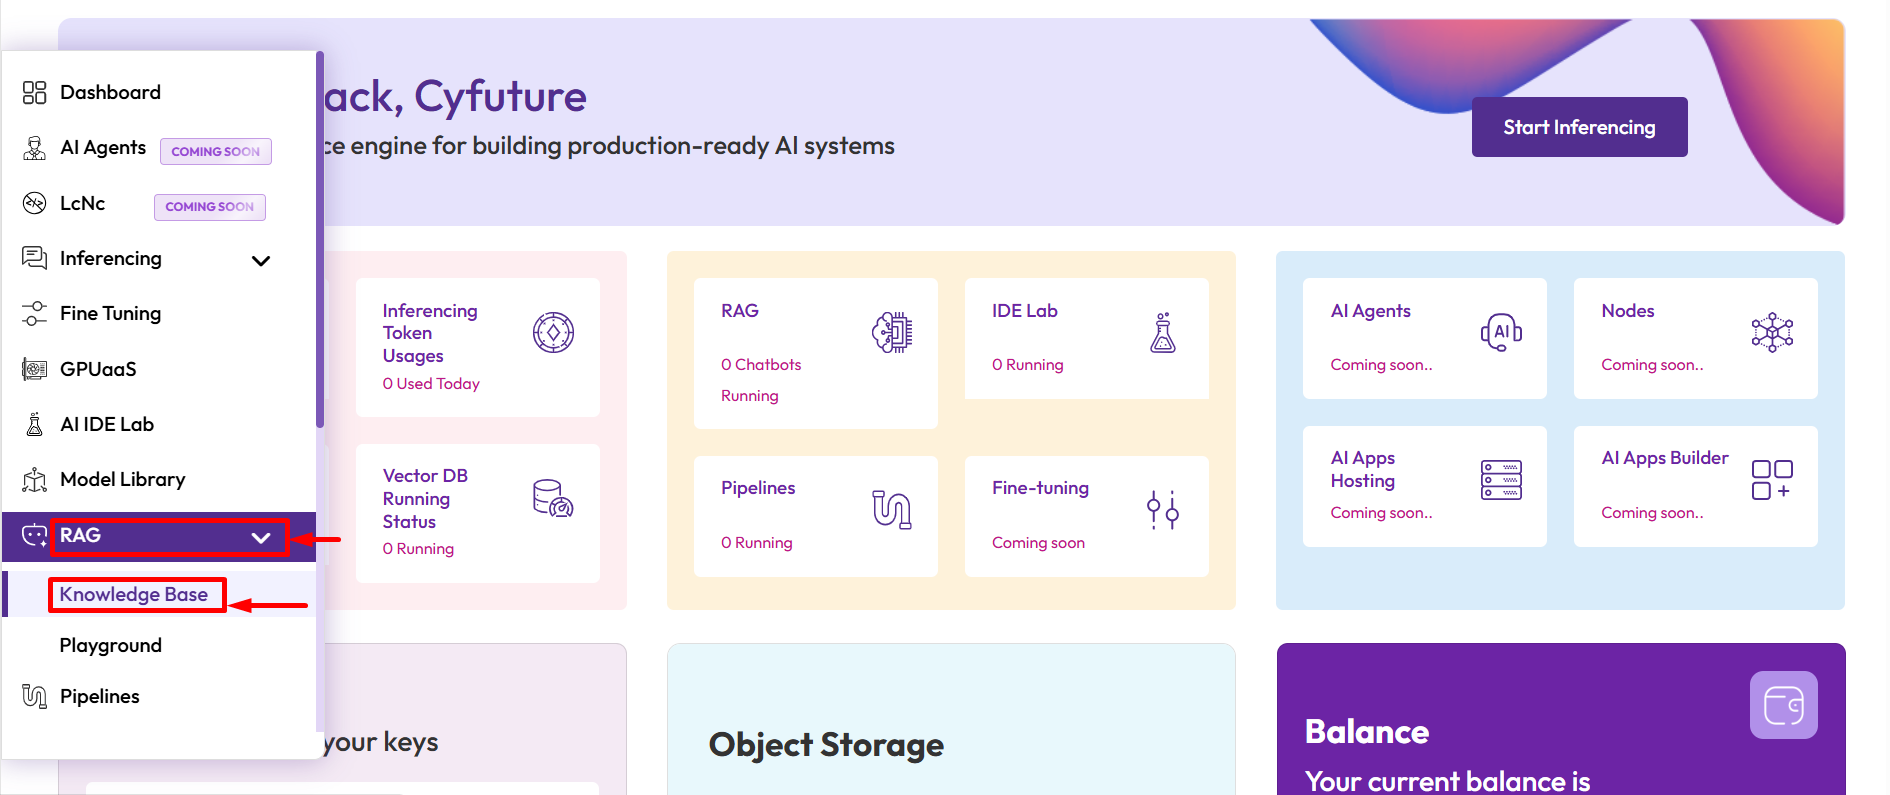Open the IDE Lab status card
Viewport: 1890px width, 795px height.
coord(1086,339)
